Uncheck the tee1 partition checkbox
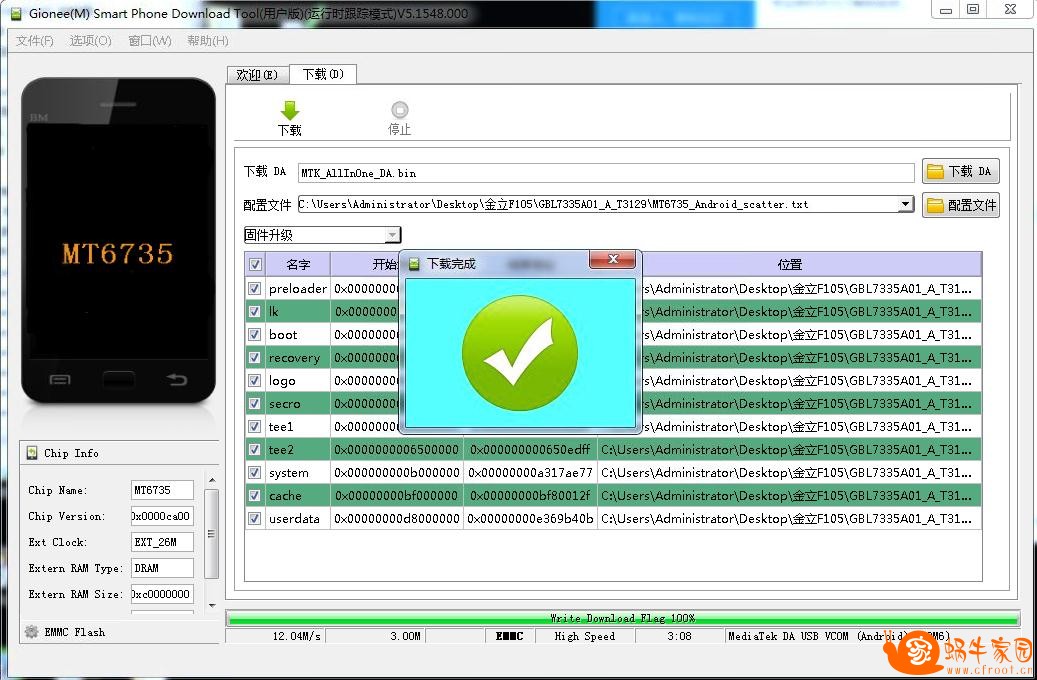This screenshot has height=680, width=1037. point(255,427)
